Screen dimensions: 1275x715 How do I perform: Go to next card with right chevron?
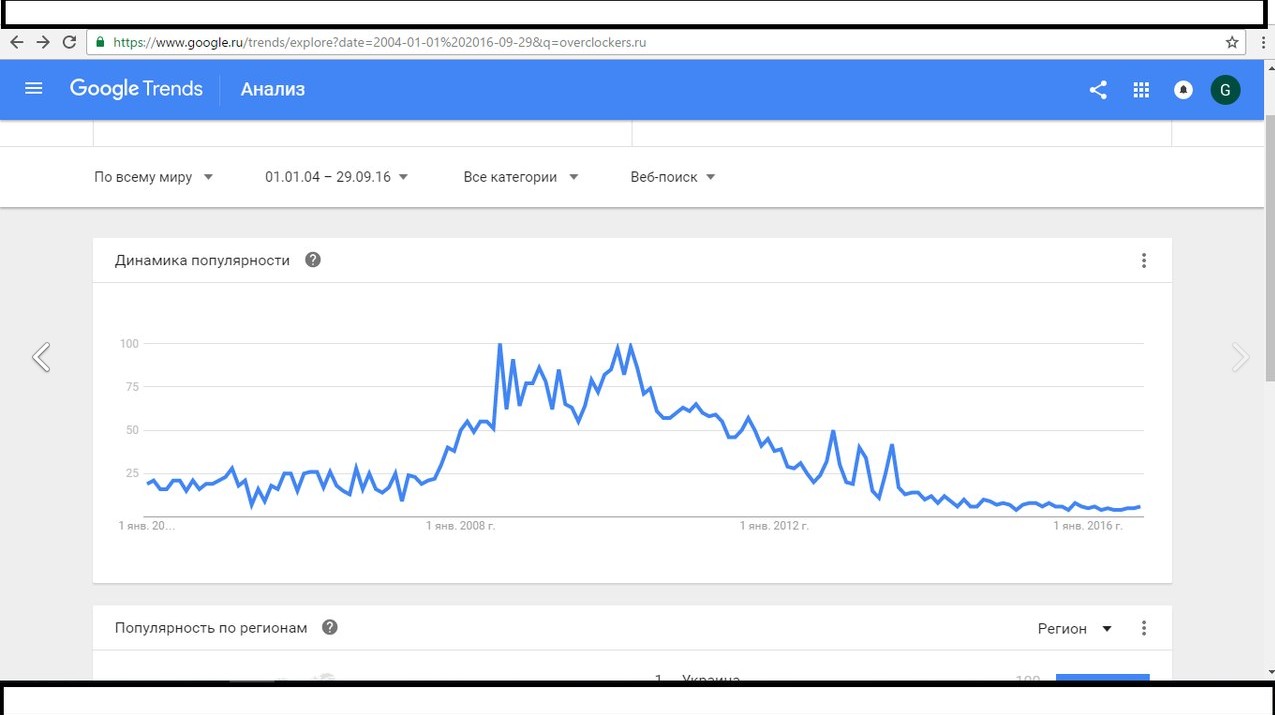(x=1240, y=357)
